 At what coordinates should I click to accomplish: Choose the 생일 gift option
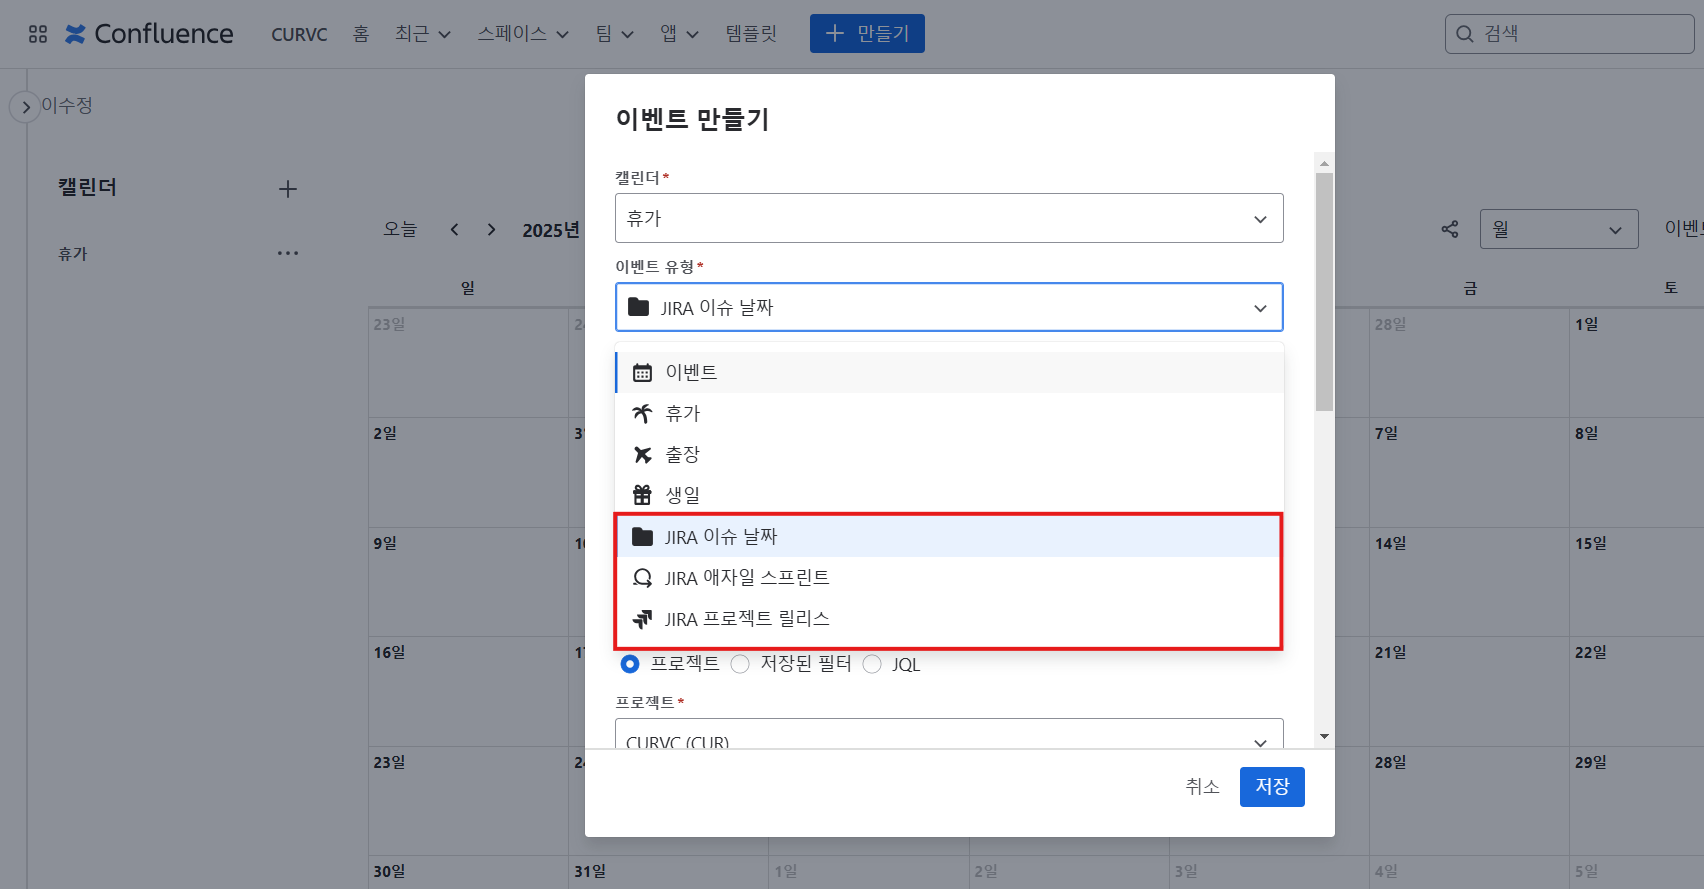[950, 495]
